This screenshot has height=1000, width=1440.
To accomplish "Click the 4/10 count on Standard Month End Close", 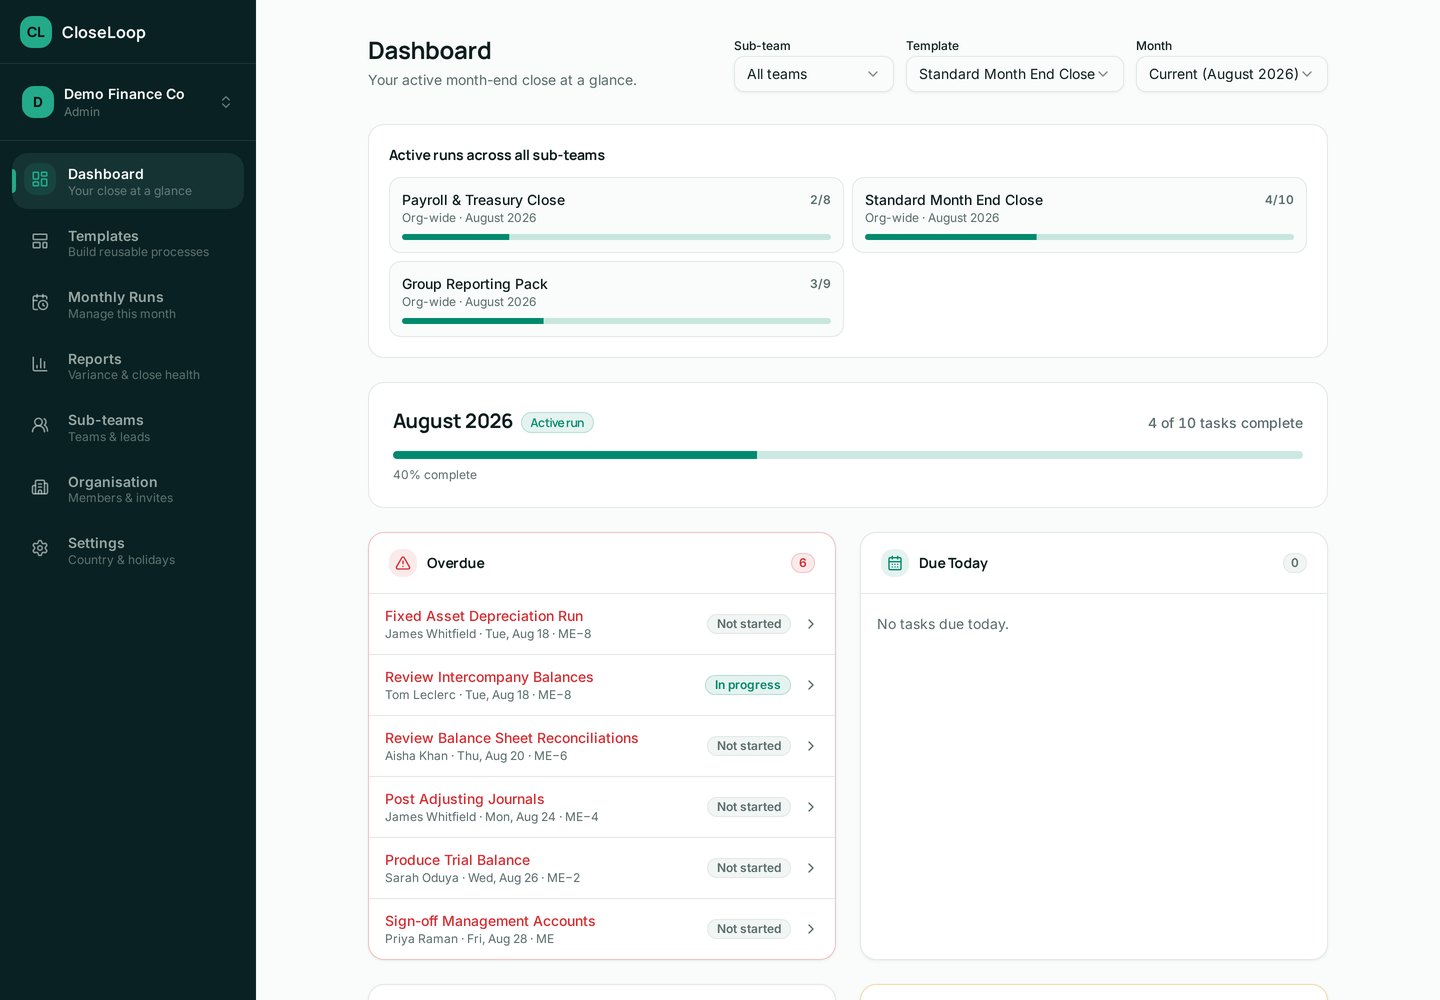I will click(x=1279, y=200).
